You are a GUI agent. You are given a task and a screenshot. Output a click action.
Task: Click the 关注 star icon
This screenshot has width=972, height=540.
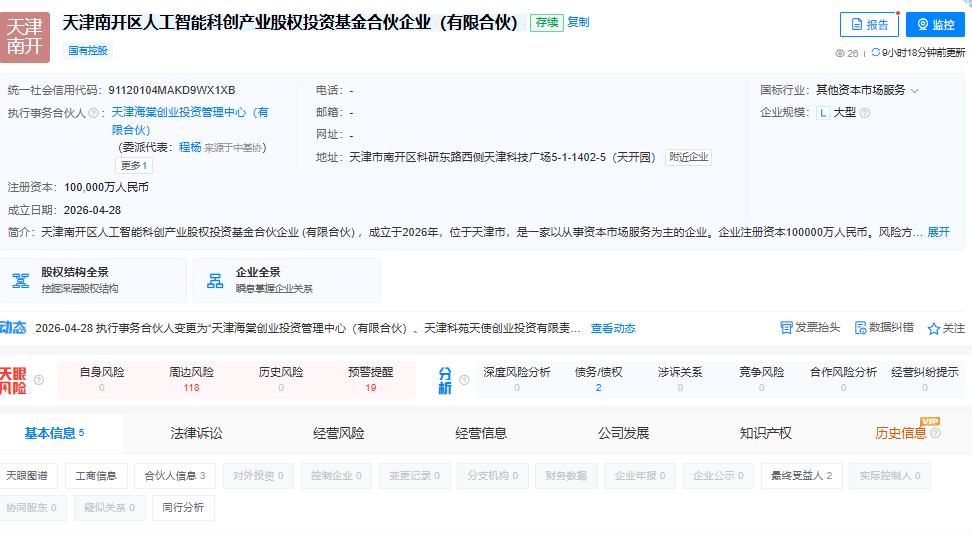pyautogui.click(x=934, y=329)
